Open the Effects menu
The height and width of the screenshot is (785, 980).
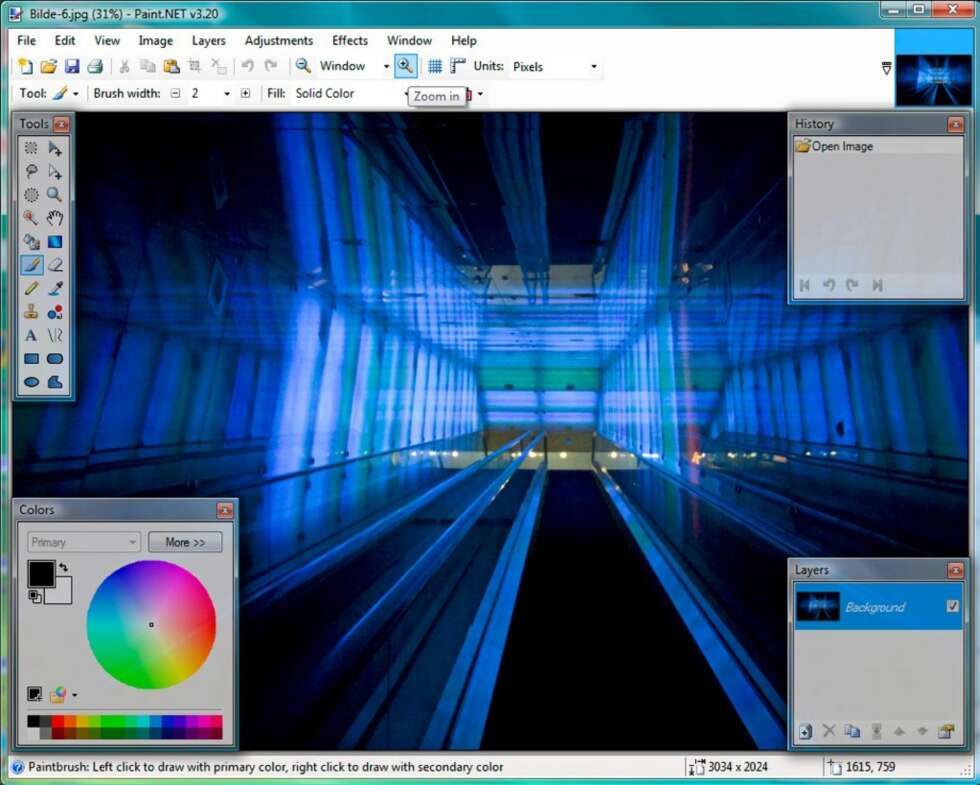[349, 41]
